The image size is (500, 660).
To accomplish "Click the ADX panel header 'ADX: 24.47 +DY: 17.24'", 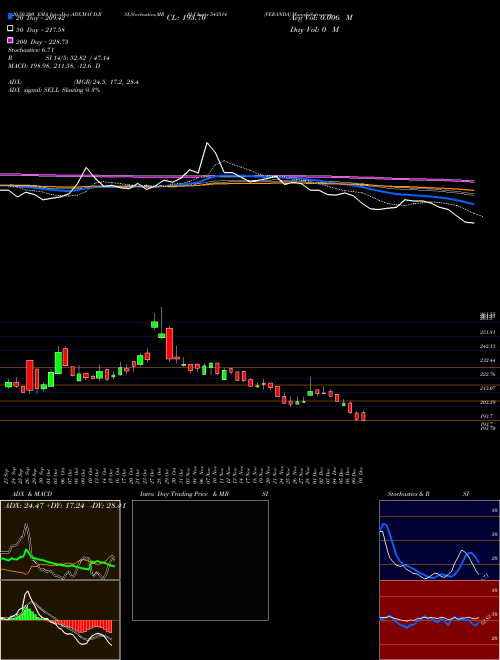I will click(x=46, y=506).
